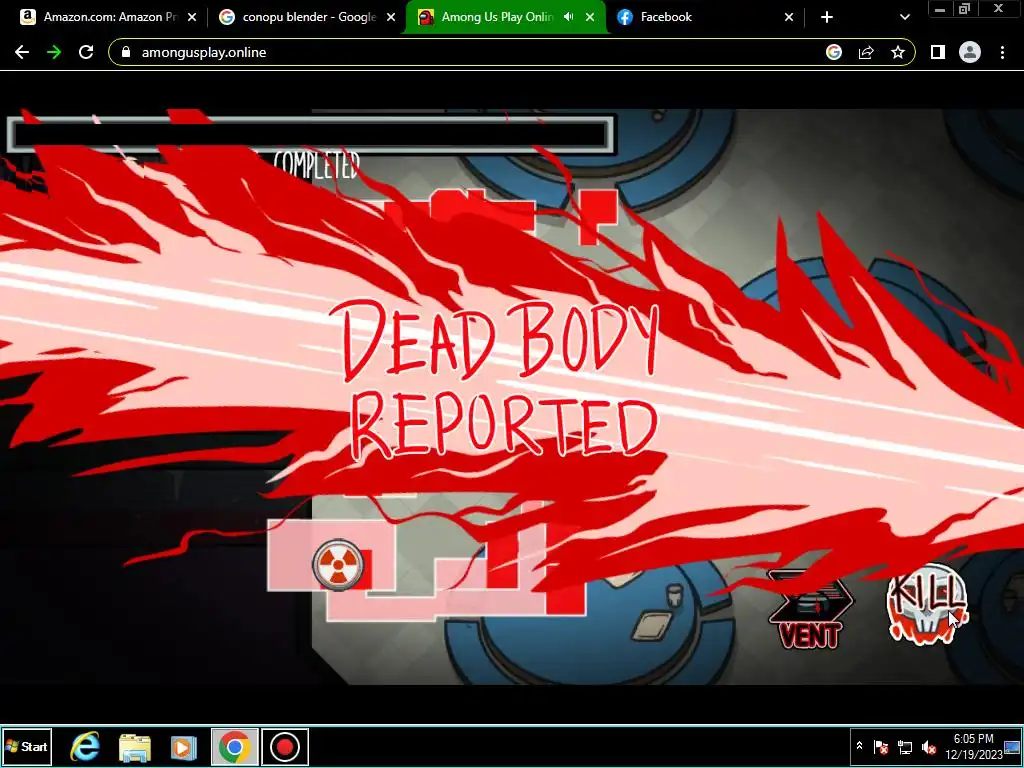Switch to the Amazon.com tab

coord(108,17)
